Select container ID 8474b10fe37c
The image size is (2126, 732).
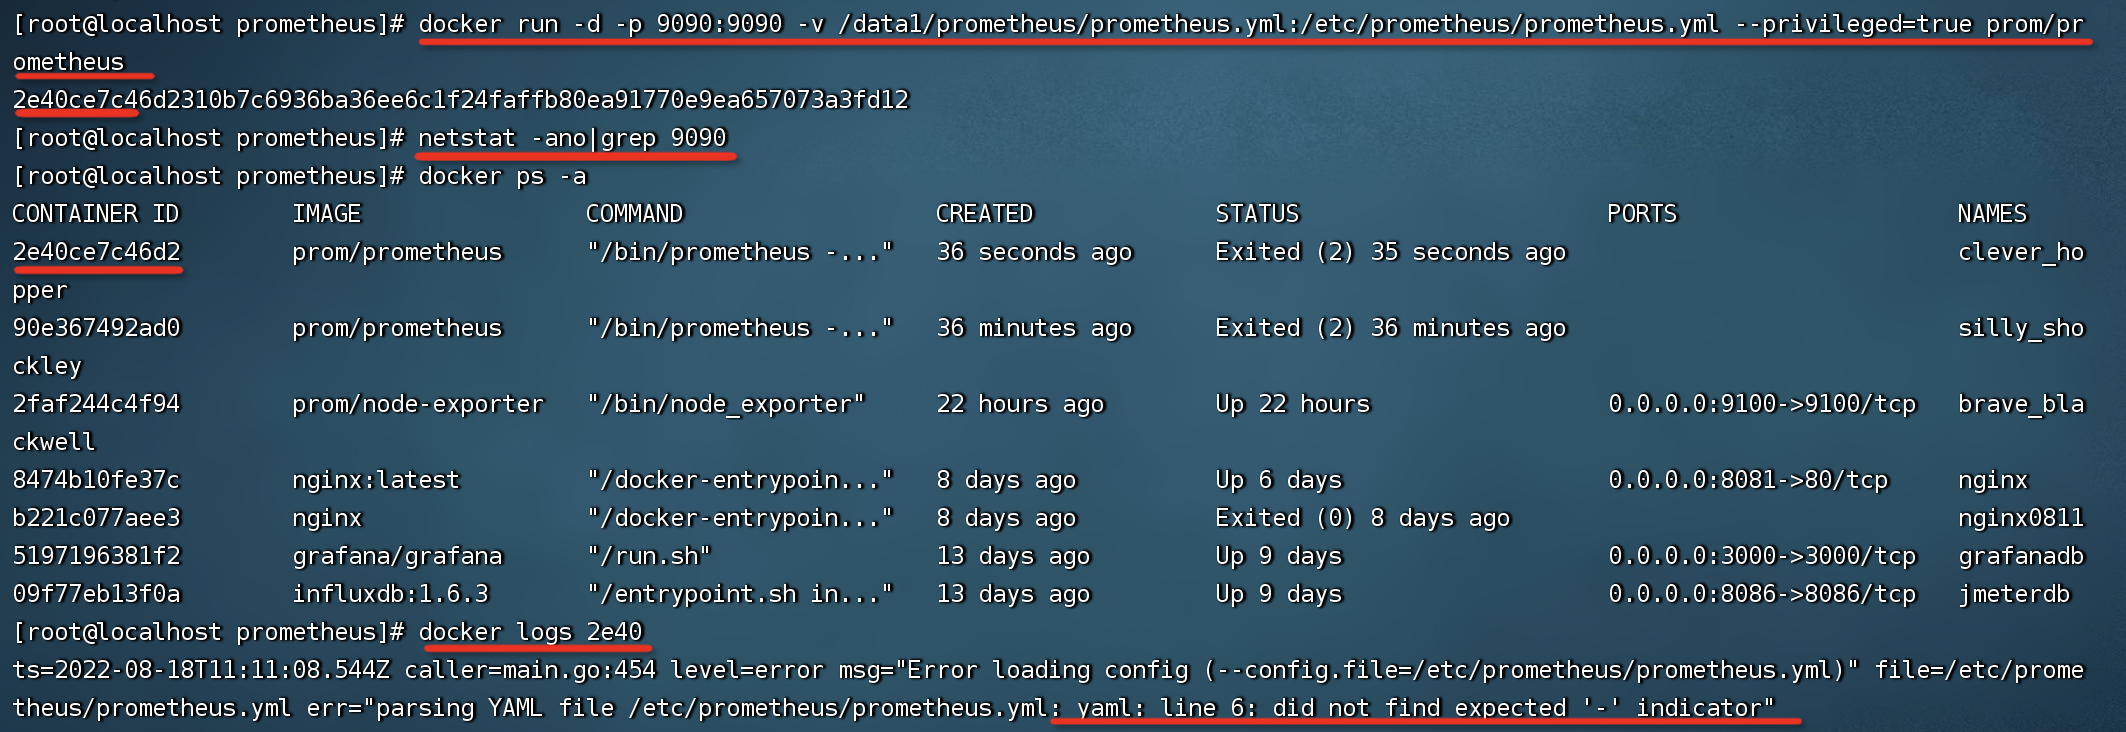tap(96, 480)
